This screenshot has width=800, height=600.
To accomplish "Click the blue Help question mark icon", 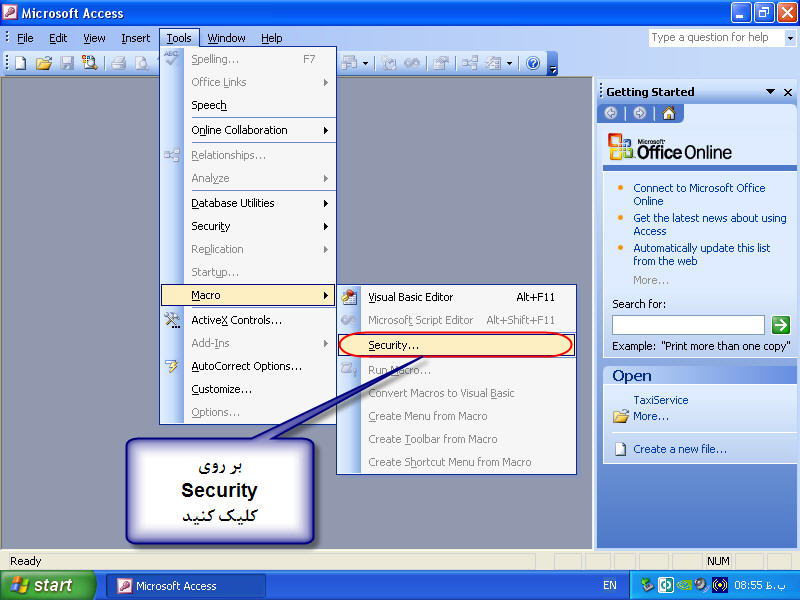I will point(533,63).
